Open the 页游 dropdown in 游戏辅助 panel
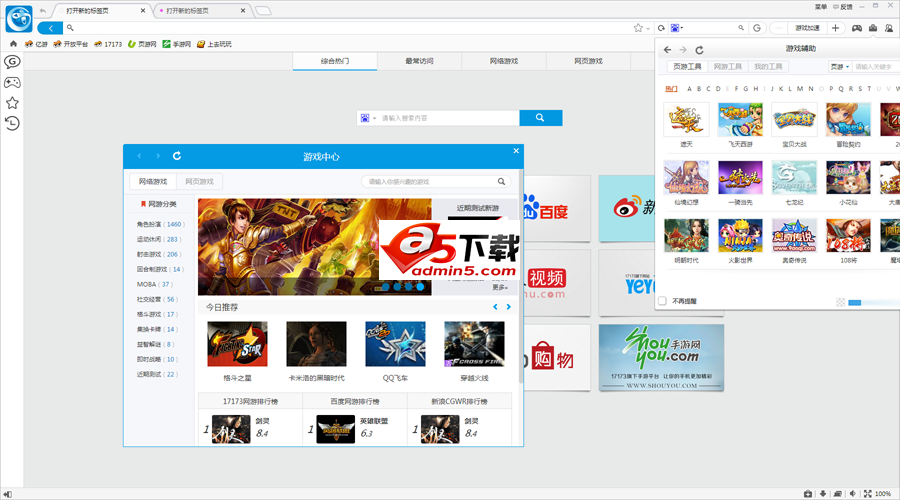The width and height of the screenshot is (900, 500). (x=840, y=67)
